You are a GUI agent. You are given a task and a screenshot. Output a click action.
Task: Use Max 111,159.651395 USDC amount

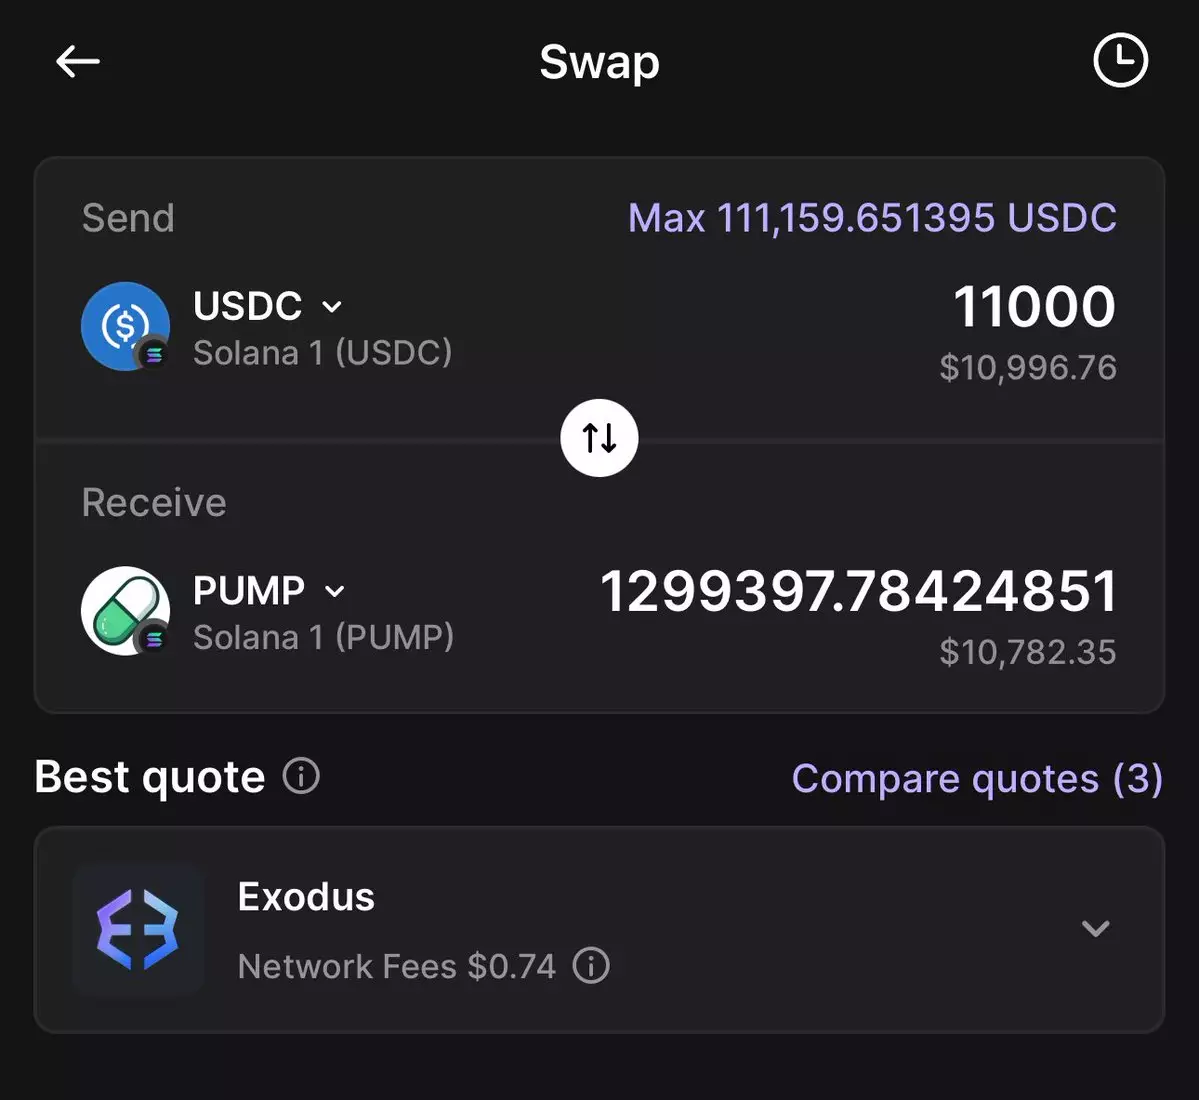(871, 218)
